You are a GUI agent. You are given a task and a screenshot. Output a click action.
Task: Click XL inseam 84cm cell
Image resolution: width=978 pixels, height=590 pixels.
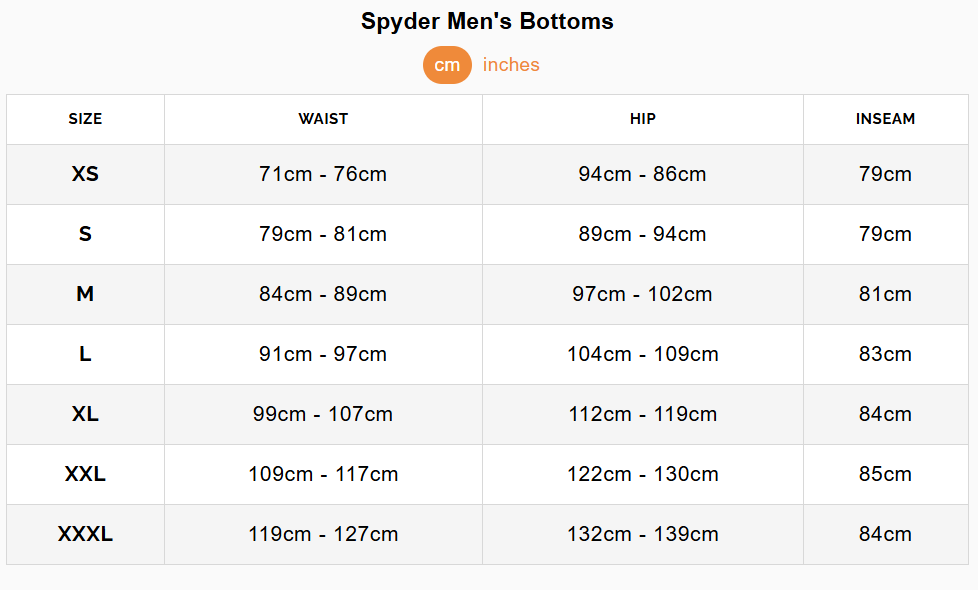885,414
